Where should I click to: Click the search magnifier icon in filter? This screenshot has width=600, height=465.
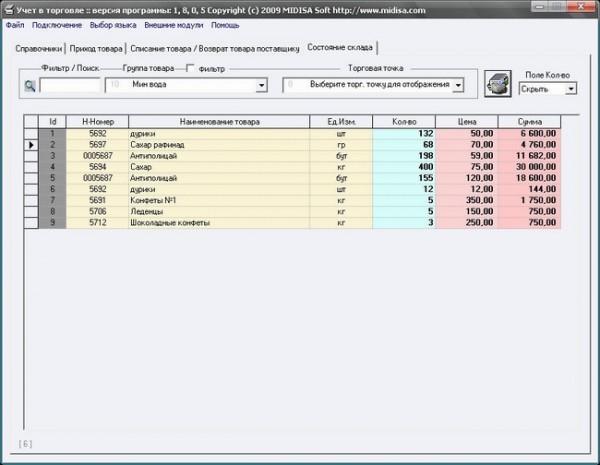(x=30, y=86)
